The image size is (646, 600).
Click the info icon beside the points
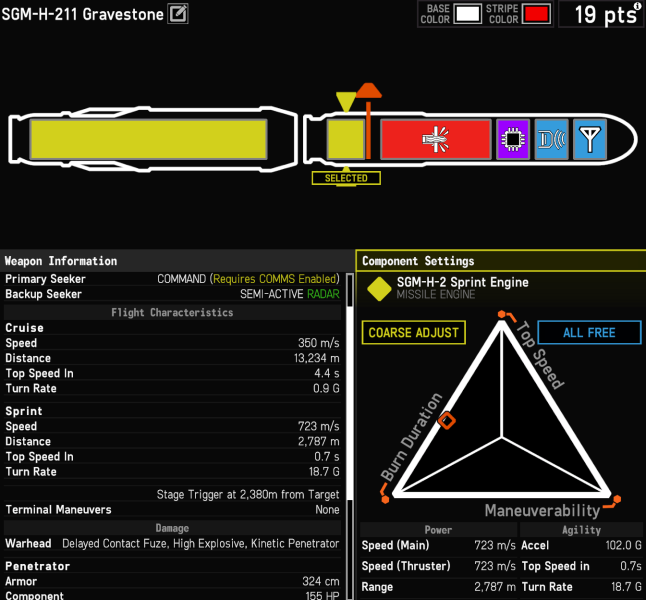point(637,5)
